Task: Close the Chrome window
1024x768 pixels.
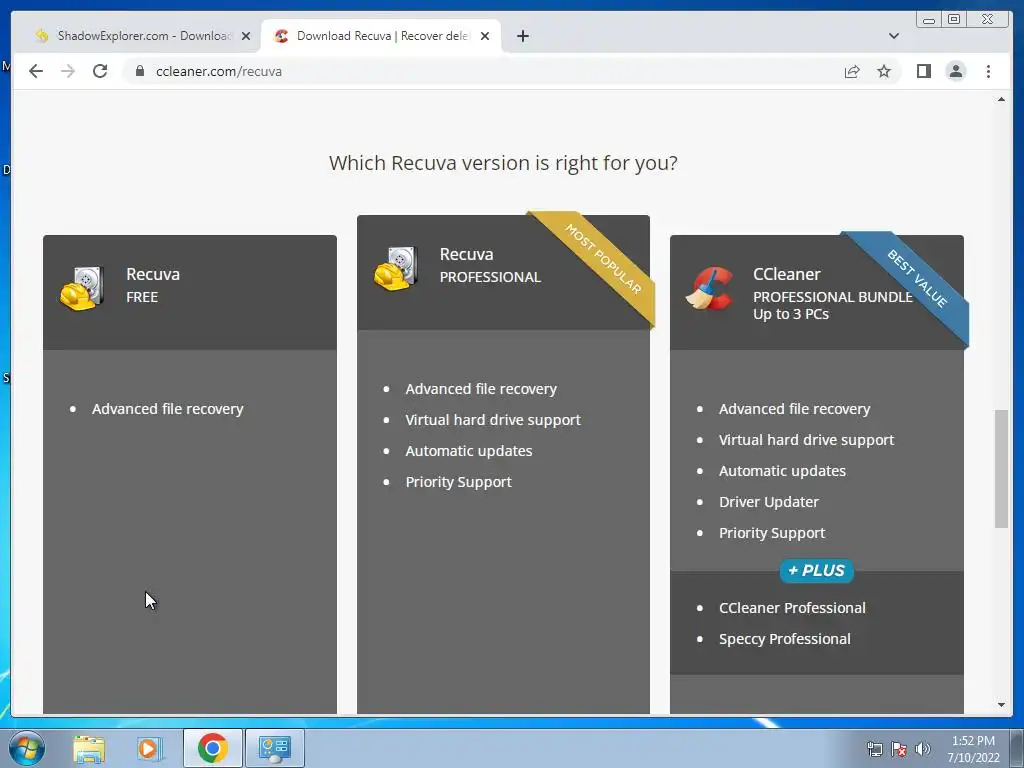Action: click(x=988, y=20)
